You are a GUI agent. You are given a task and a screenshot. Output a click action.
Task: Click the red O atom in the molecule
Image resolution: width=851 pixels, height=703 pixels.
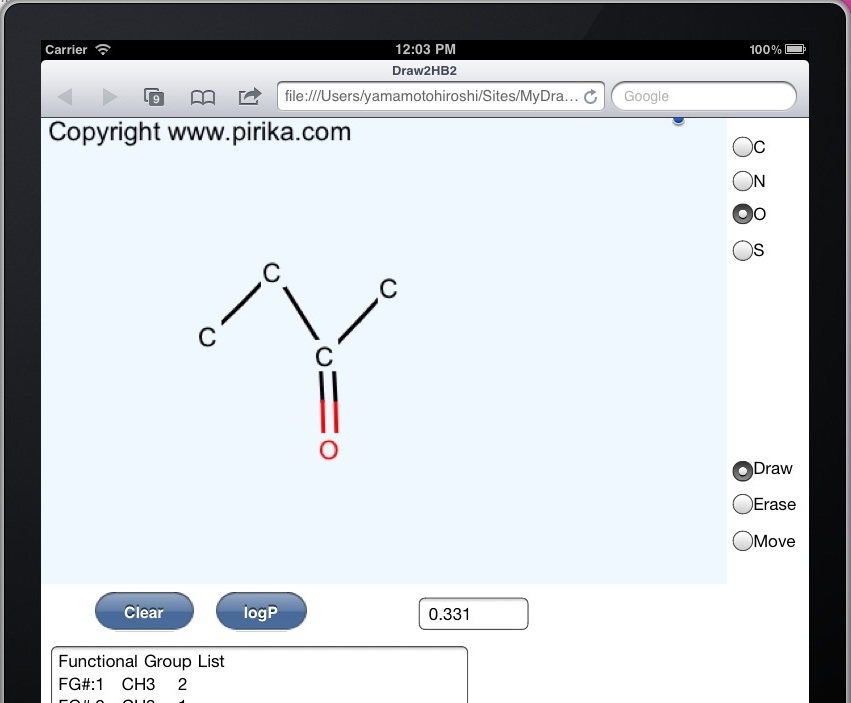[328, 449]
